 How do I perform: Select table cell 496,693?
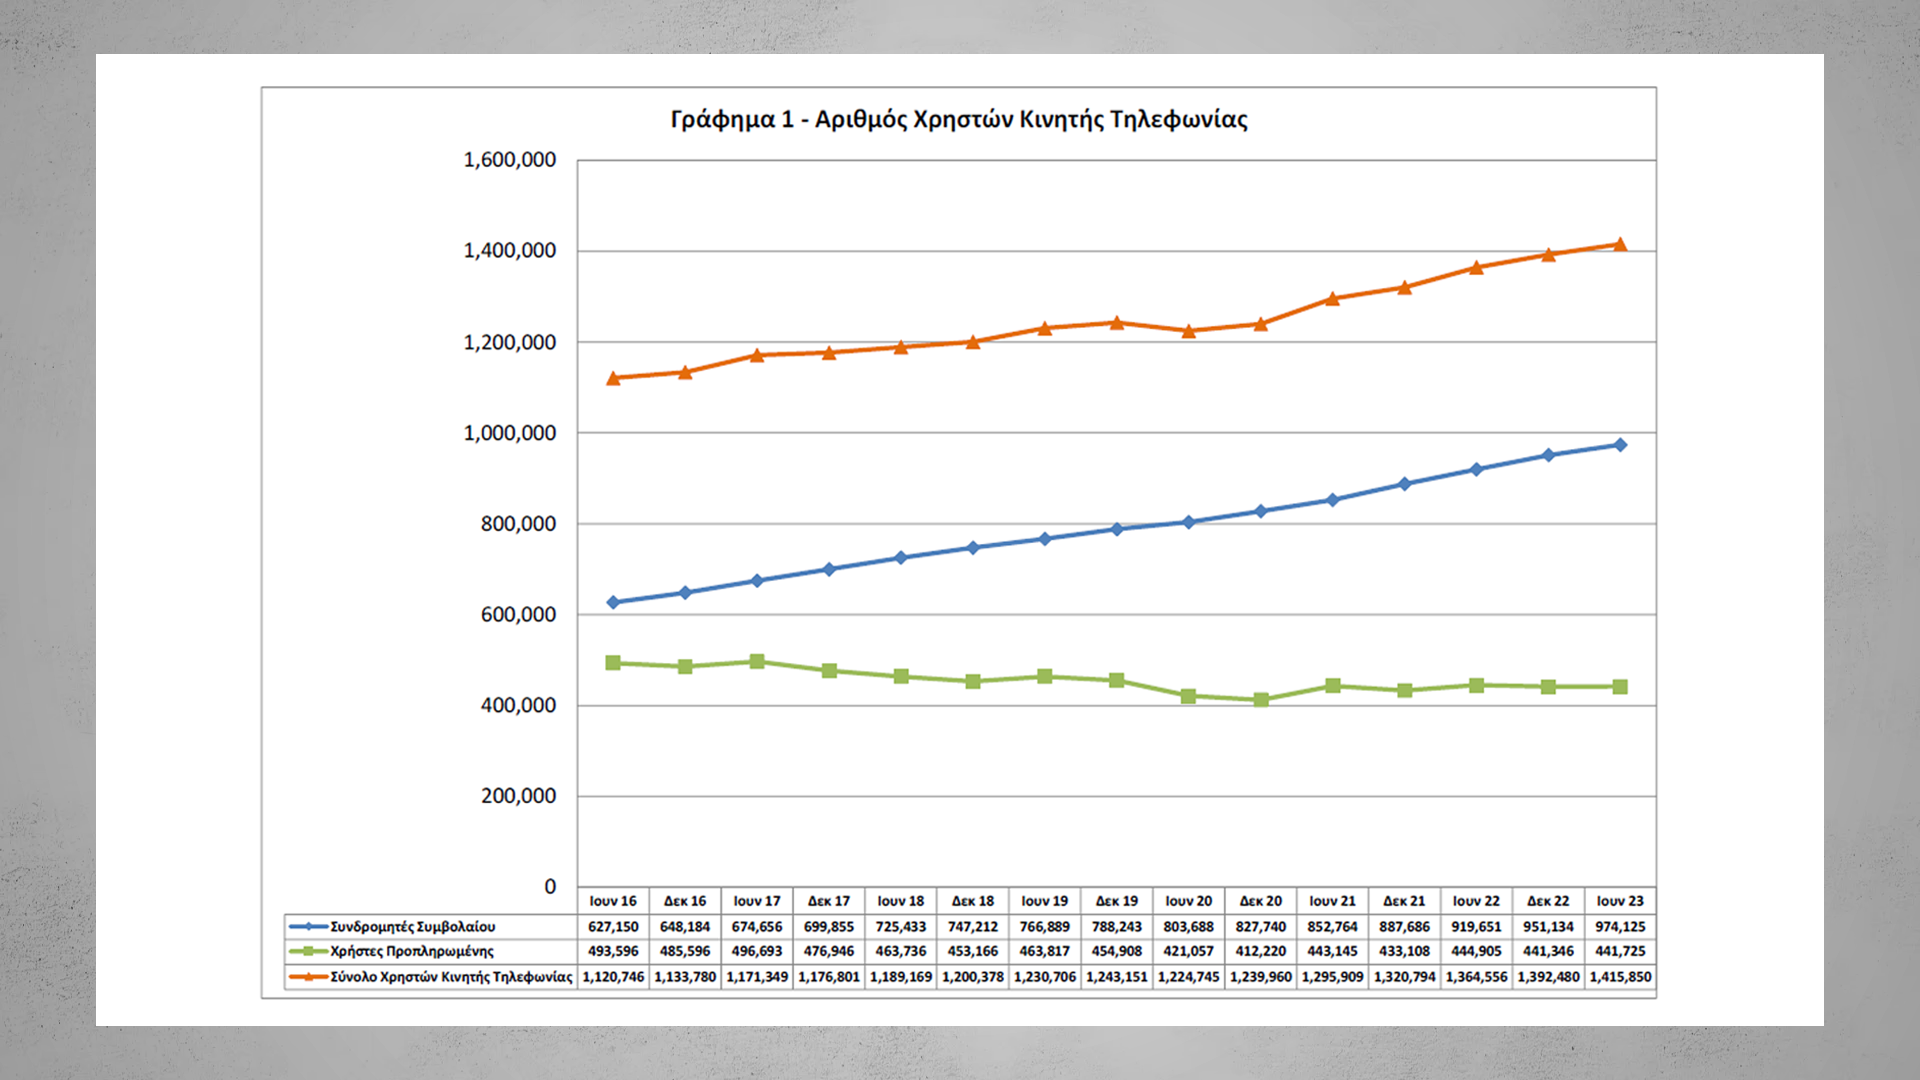coord(757,951)
